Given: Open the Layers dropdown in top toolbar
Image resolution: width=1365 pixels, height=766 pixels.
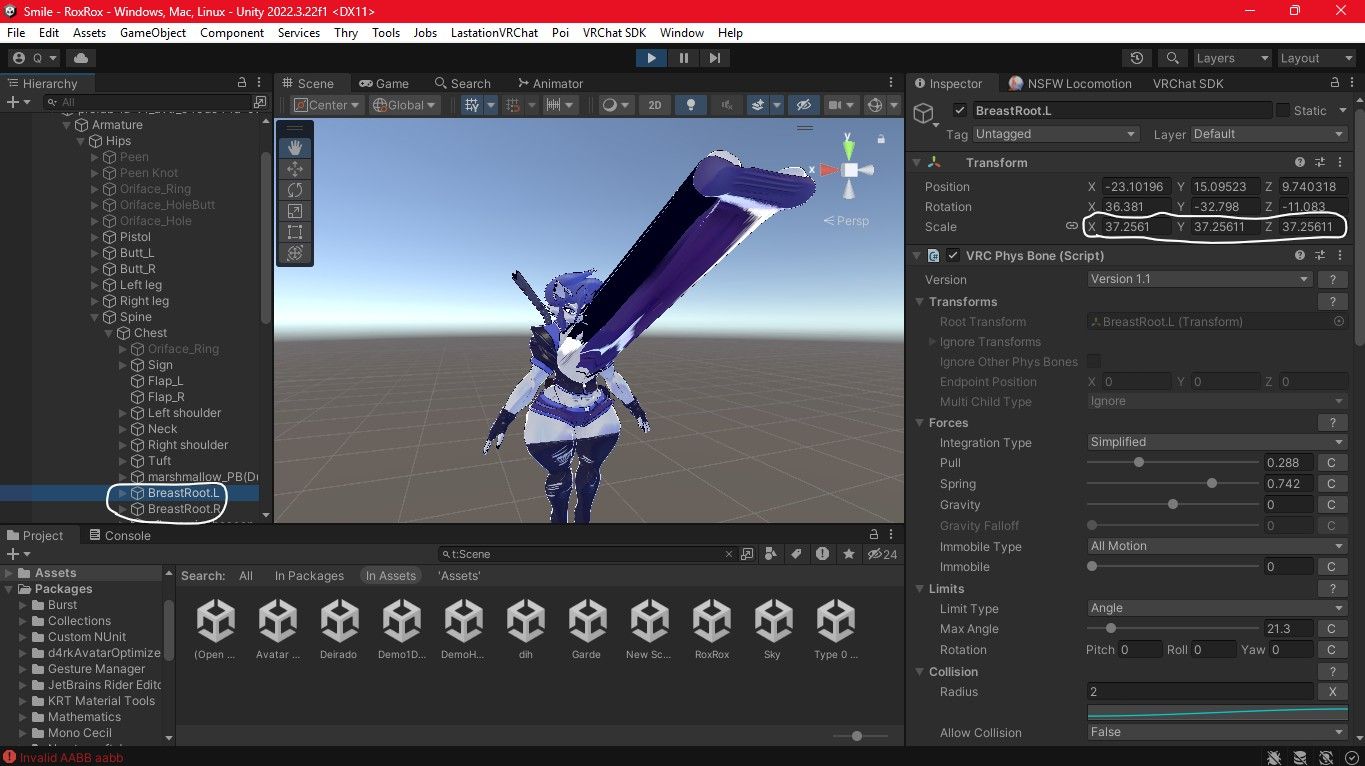Looking at the screenshot, I should (1231, 58).
